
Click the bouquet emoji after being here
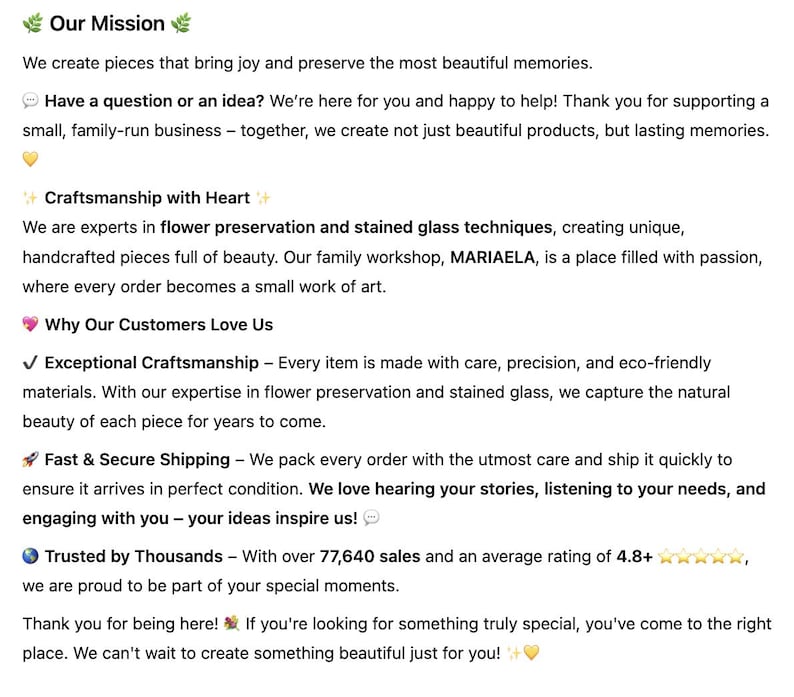click(232, 624)
